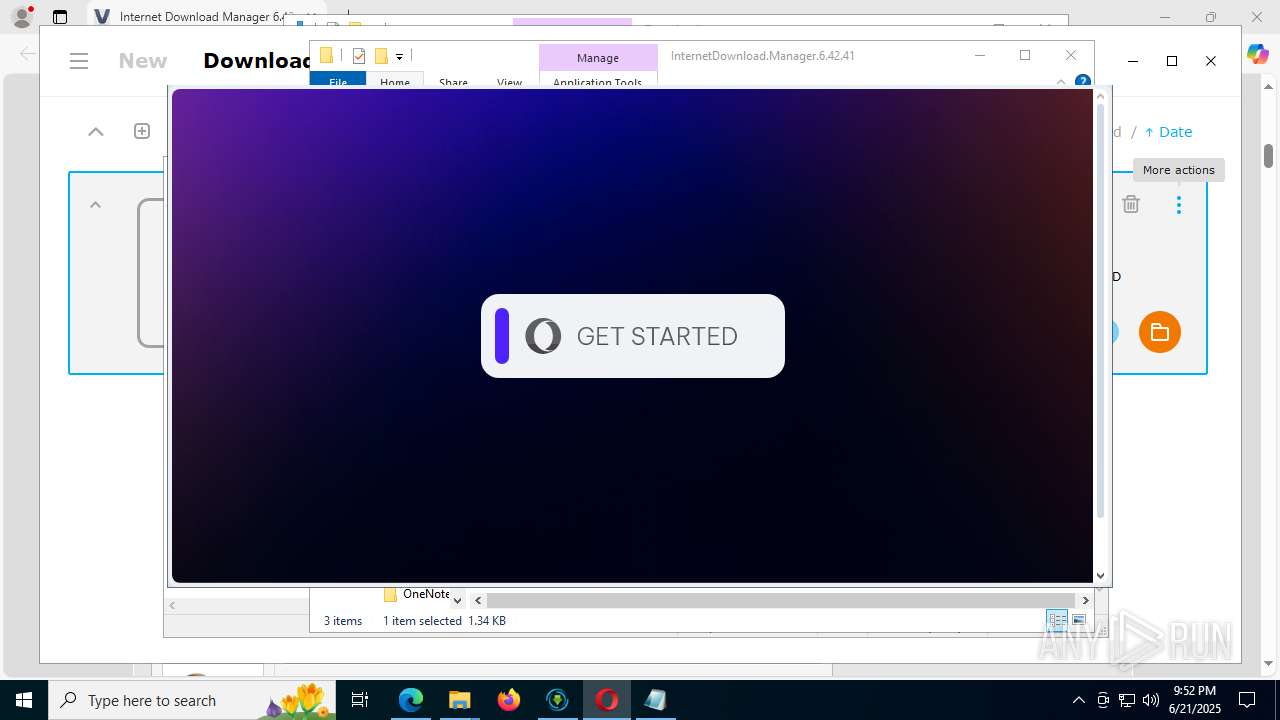This screenshot has height=720, width=1280.
Task: Click the browser page vertical scrollbar thumb
Action: [x=1268, y=155]
